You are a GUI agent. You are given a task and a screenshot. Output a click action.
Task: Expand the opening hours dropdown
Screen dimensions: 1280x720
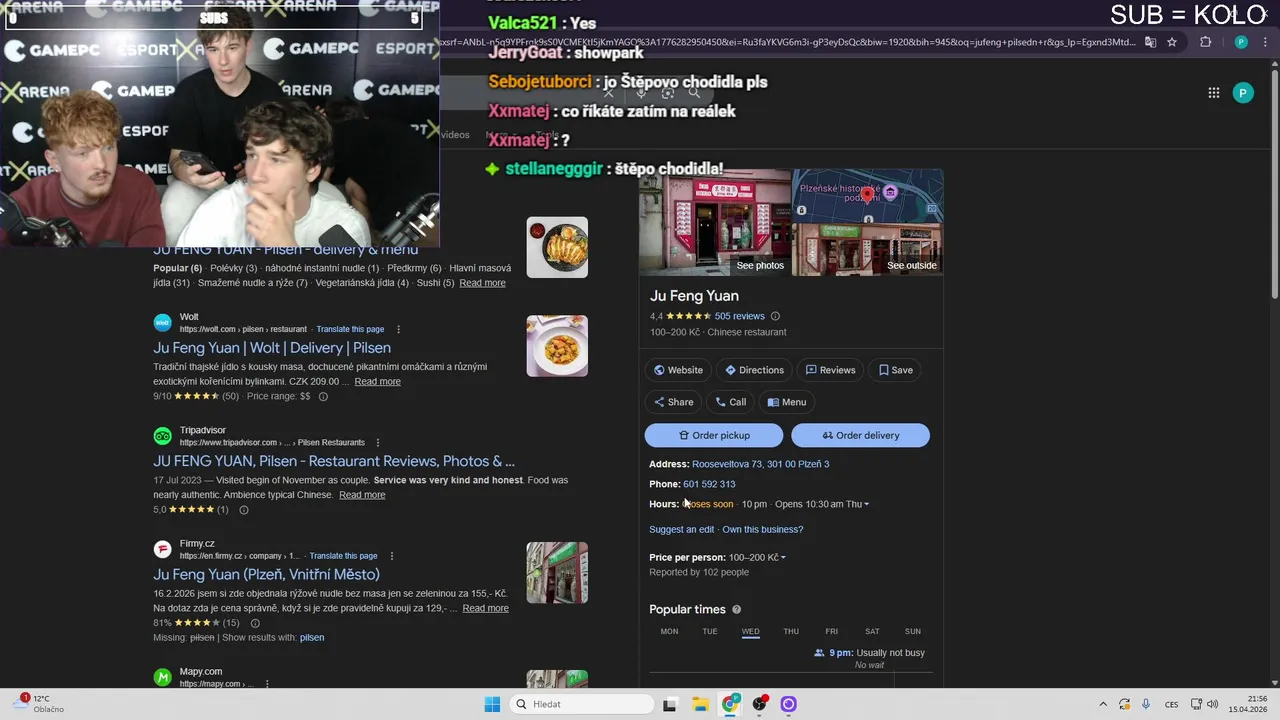866,504
